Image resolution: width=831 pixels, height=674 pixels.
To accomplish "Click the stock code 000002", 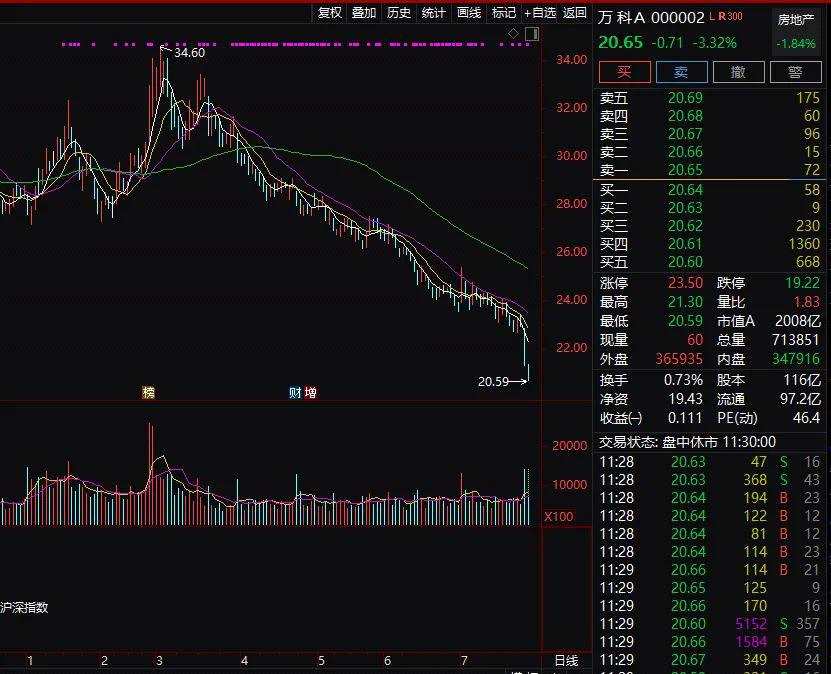I will click(677, 18).
